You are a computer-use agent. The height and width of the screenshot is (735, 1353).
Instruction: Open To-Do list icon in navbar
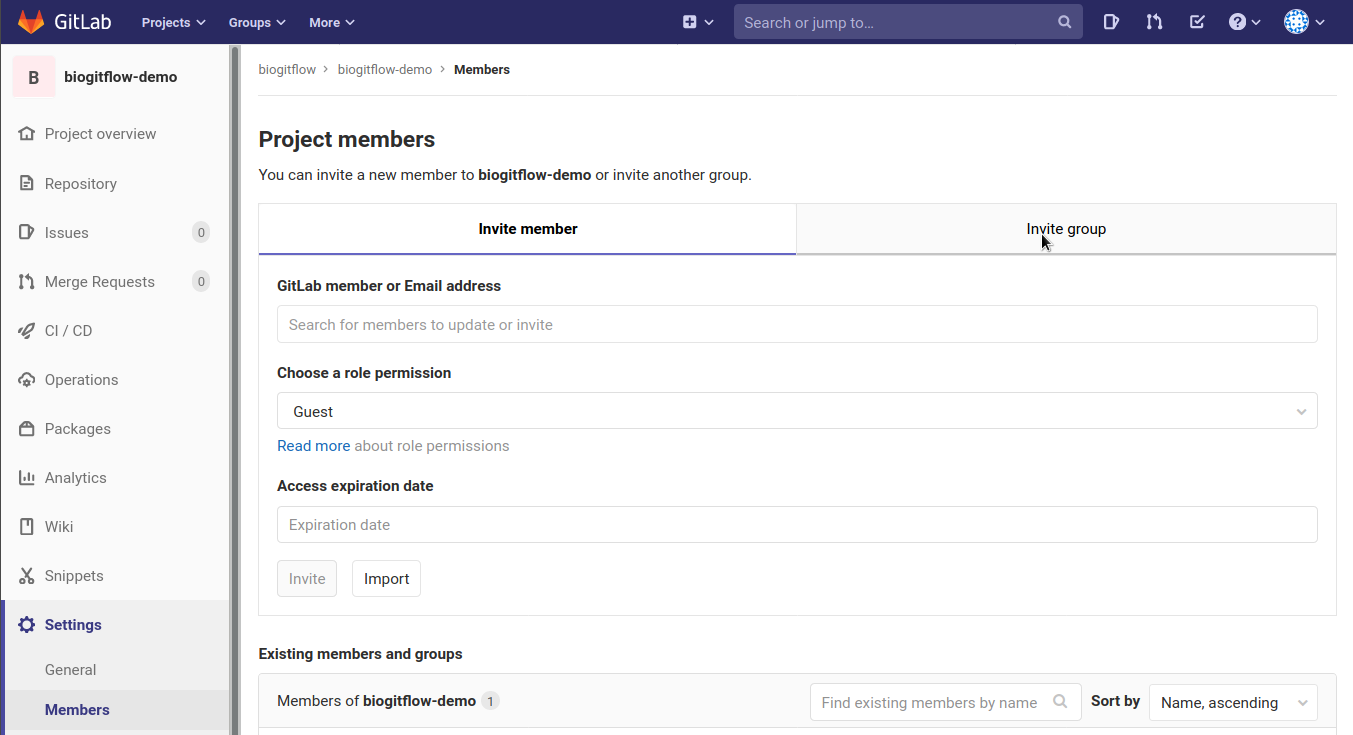[1197, 22]
